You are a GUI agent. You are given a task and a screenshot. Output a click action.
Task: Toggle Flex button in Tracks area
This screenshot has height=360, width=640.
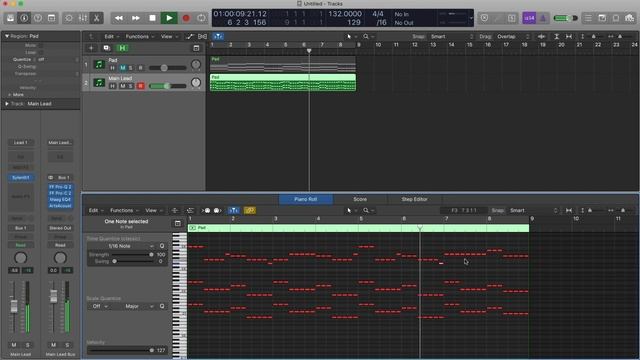pyautogui.click(x=202, y=36)
